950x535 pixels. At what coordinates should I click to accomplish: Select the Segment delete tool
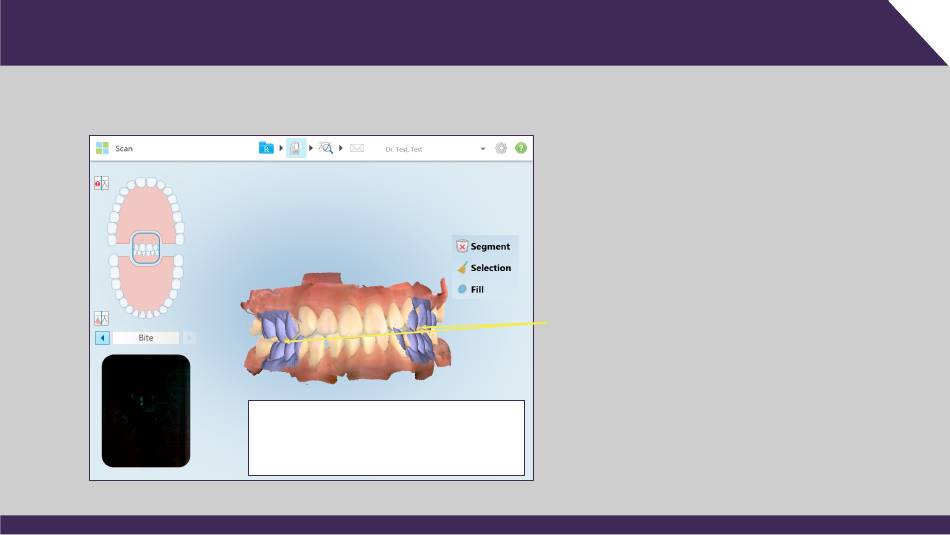484,246
